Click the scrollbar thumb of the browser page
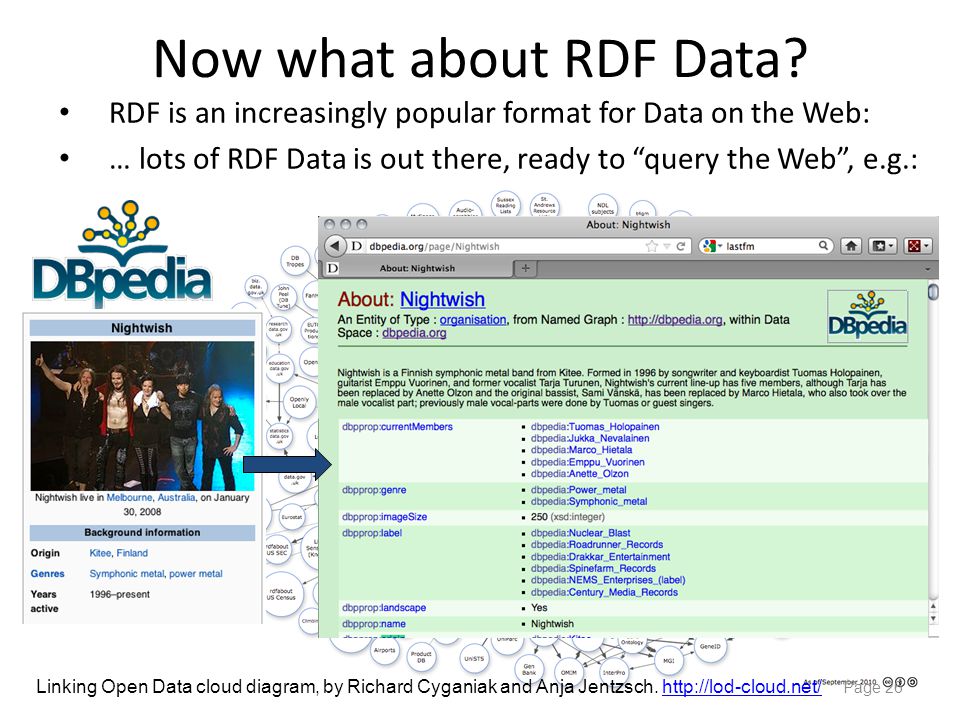The height and width of the screenshot is (720, 960). (934, 291)
